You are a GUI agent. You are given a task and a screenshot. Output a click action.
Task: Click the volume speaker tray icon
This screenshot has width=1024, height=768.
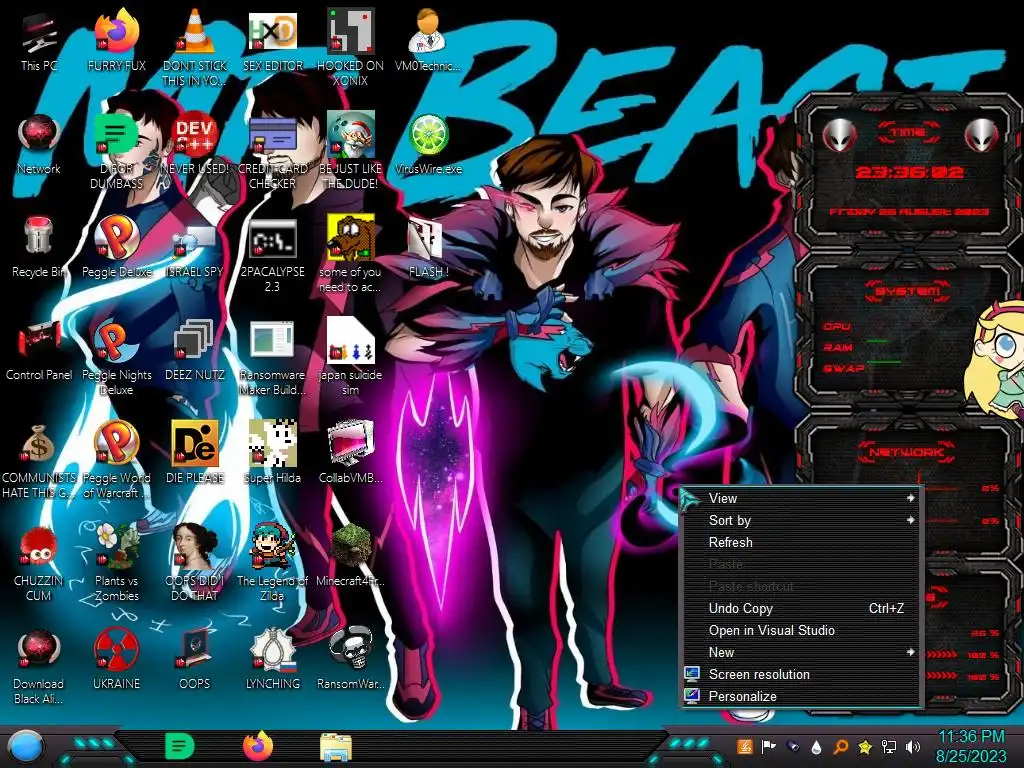point(913,746)
